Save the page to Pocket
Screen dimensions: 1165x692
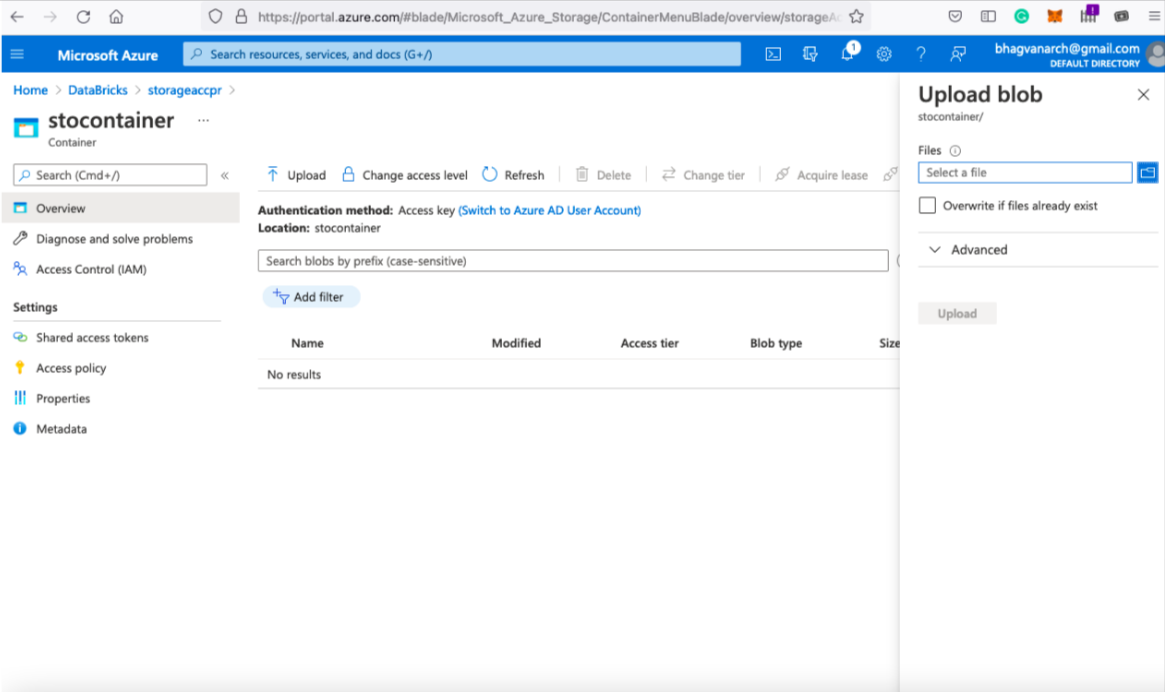(x=955, y=16)
